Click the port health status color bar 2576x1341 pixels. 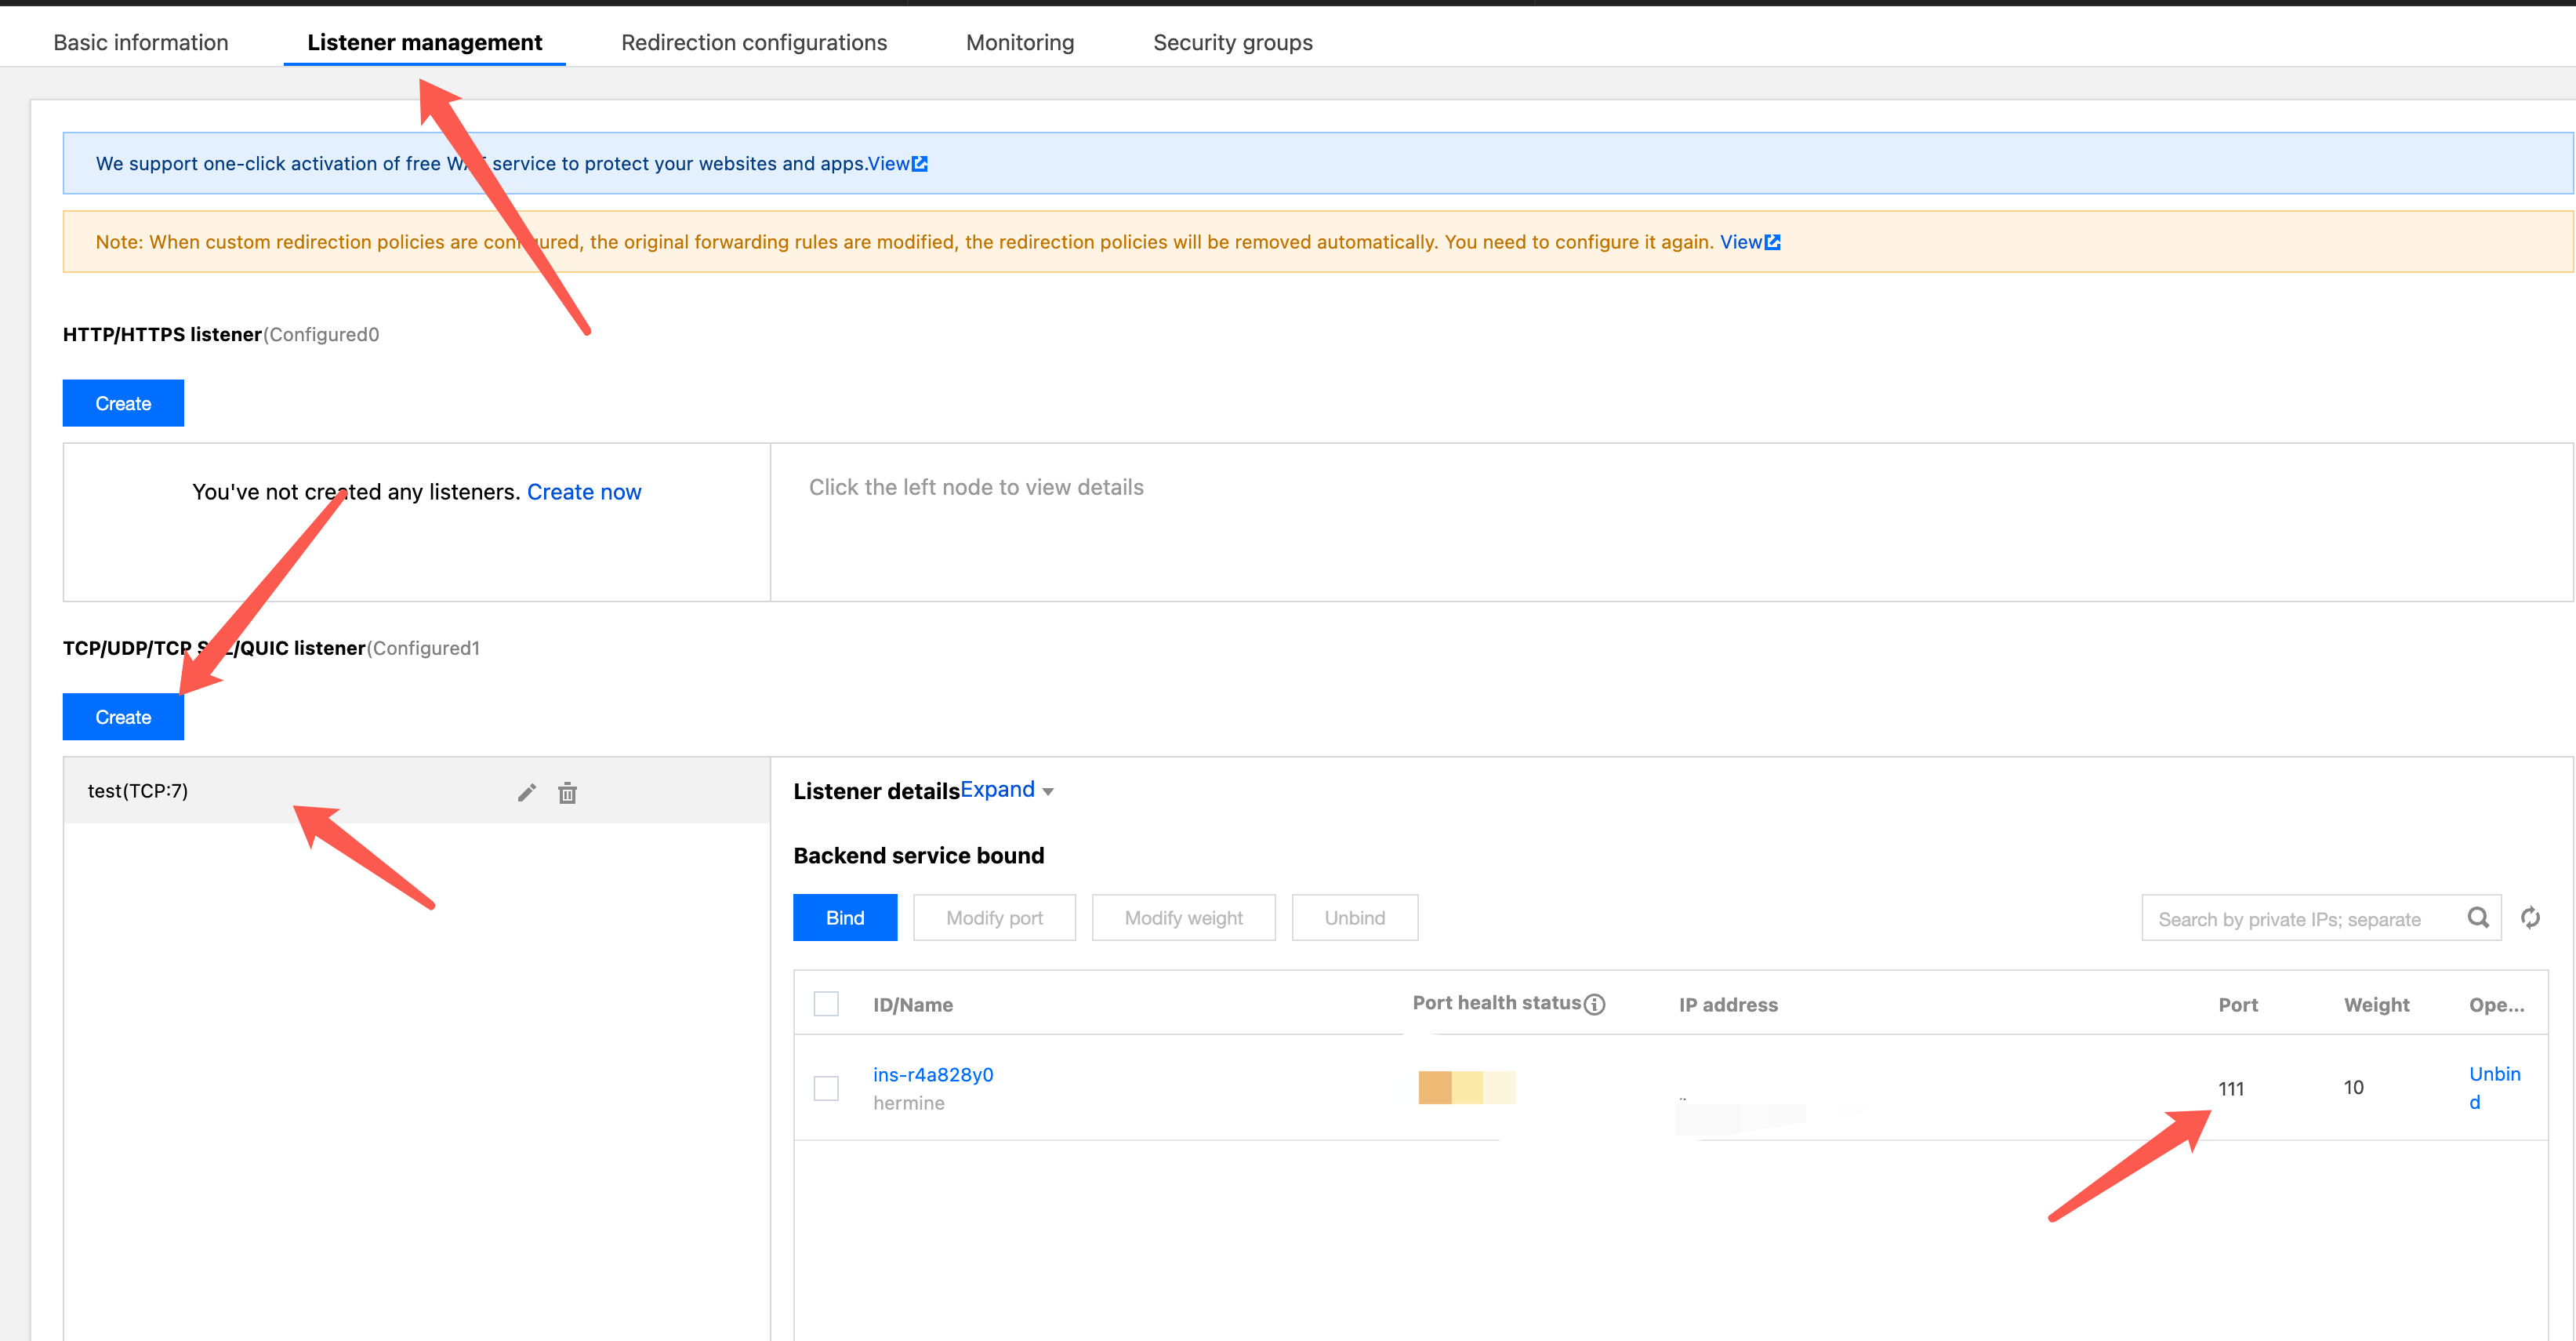click(x=1466, y=1087)
